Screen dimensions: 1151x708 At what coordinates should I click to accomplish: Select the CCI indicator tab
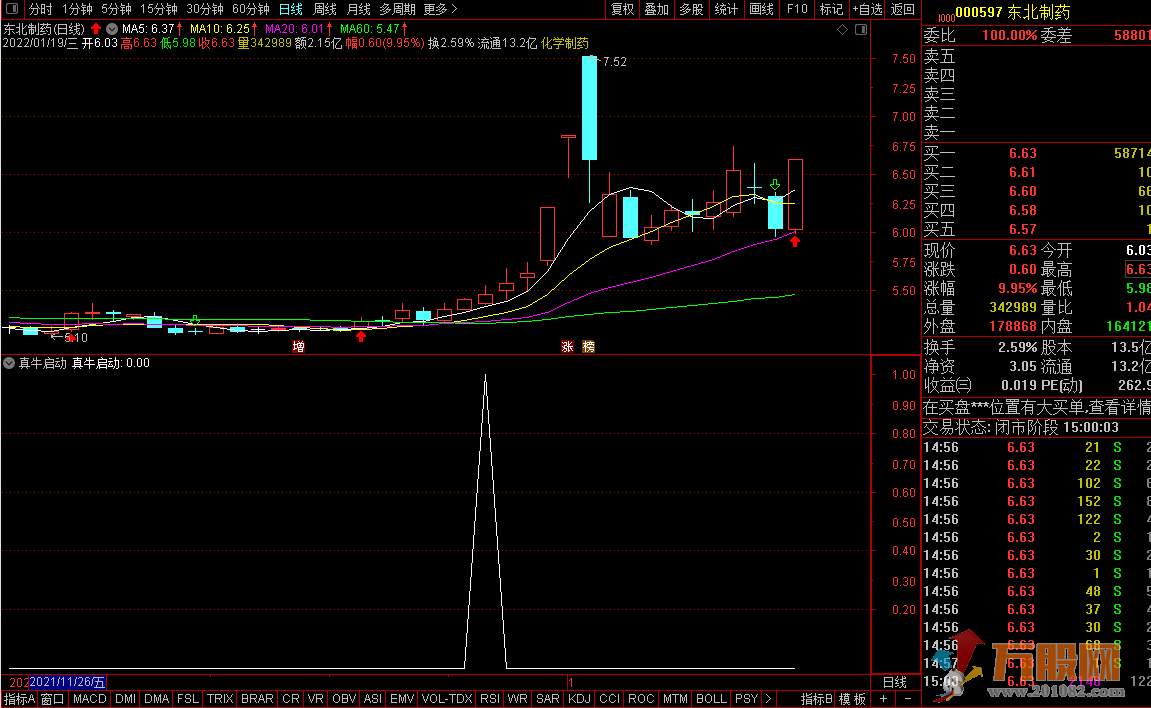pos(609,699)
